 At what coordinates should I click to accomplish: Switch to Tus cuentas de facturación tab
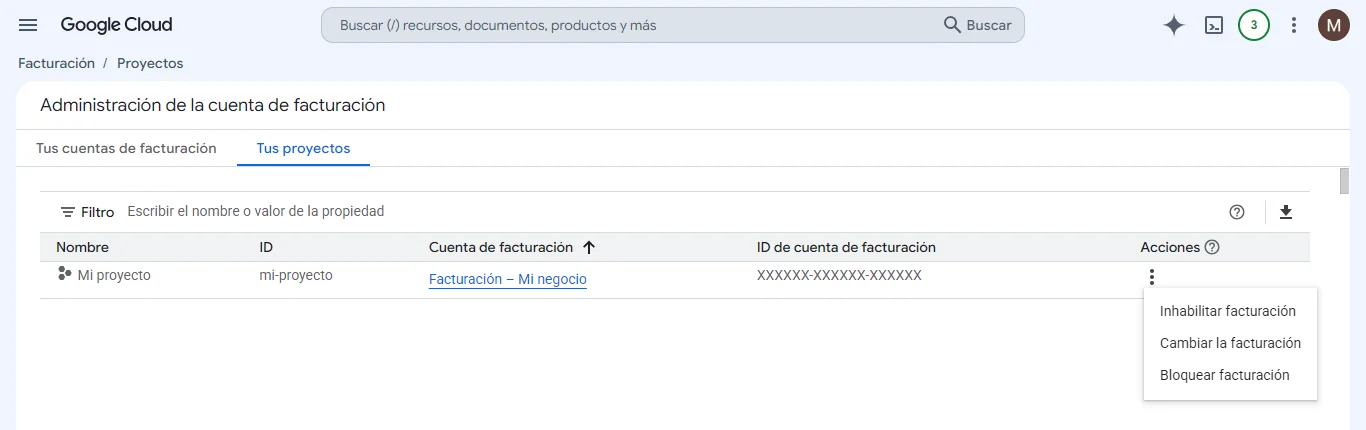click(126, 148)
